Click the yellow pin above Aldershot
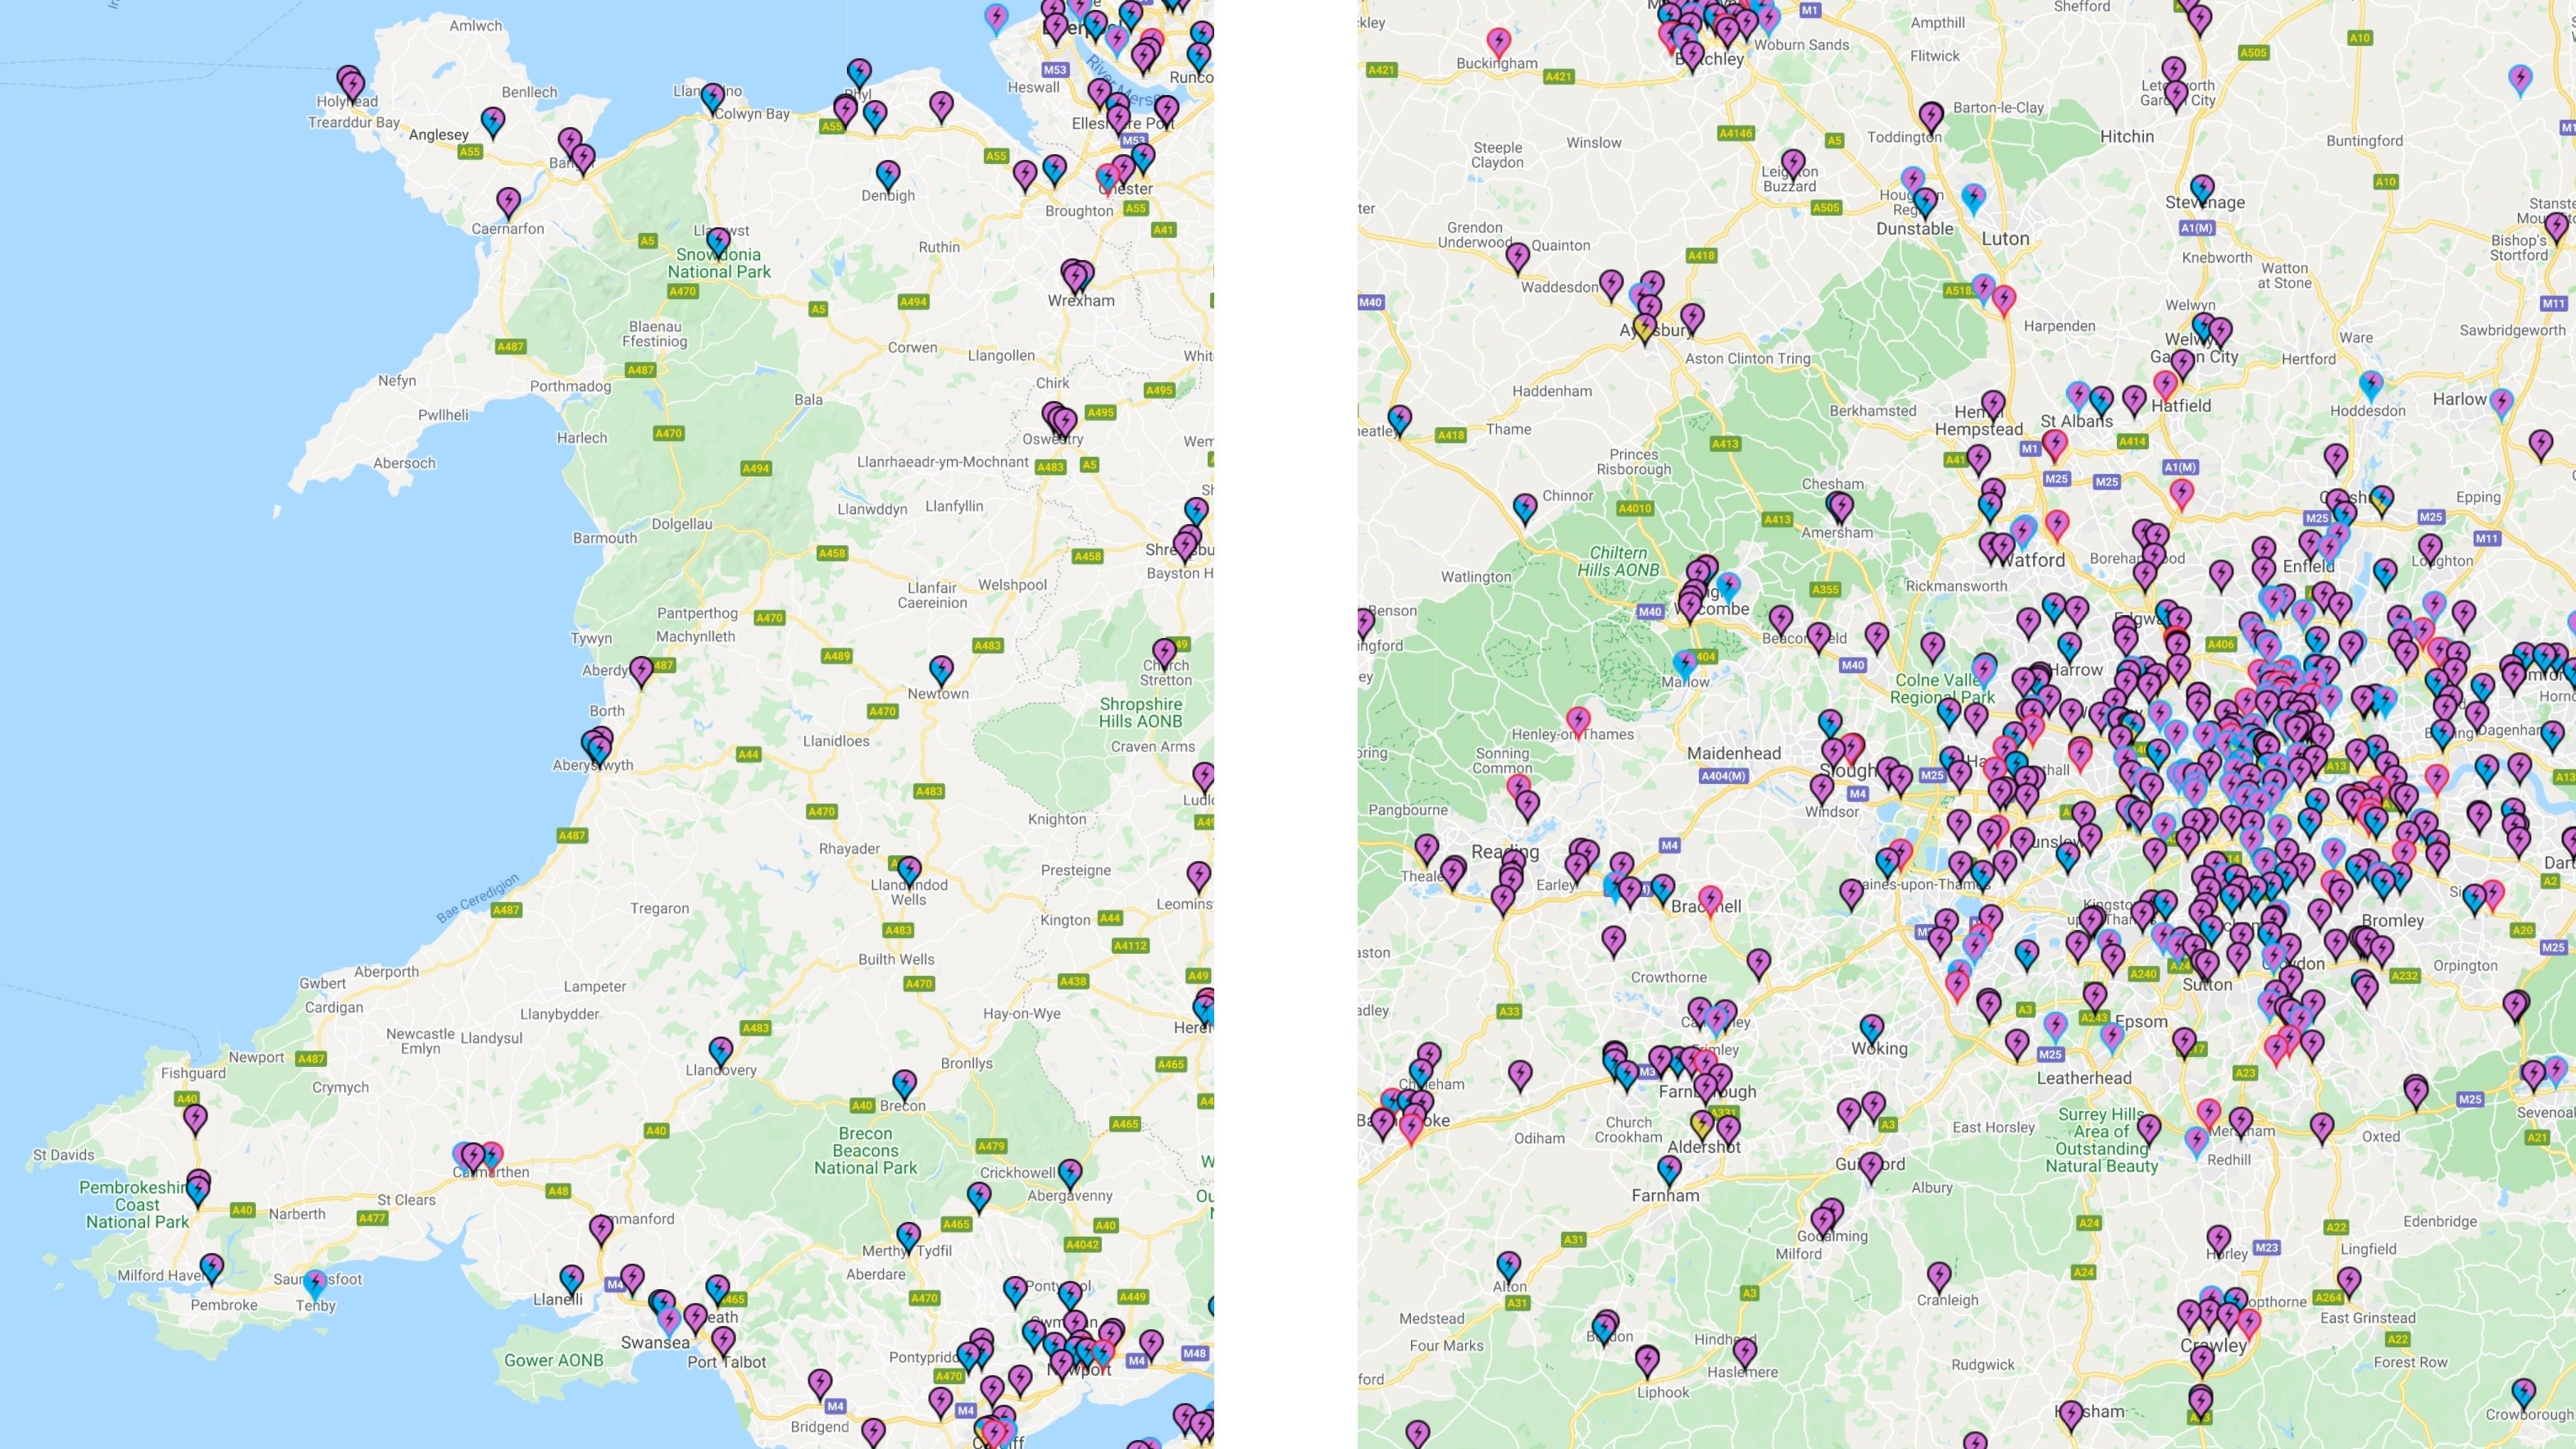This screenshot has height=1449, width=2576. (x=1702, y=1126)
